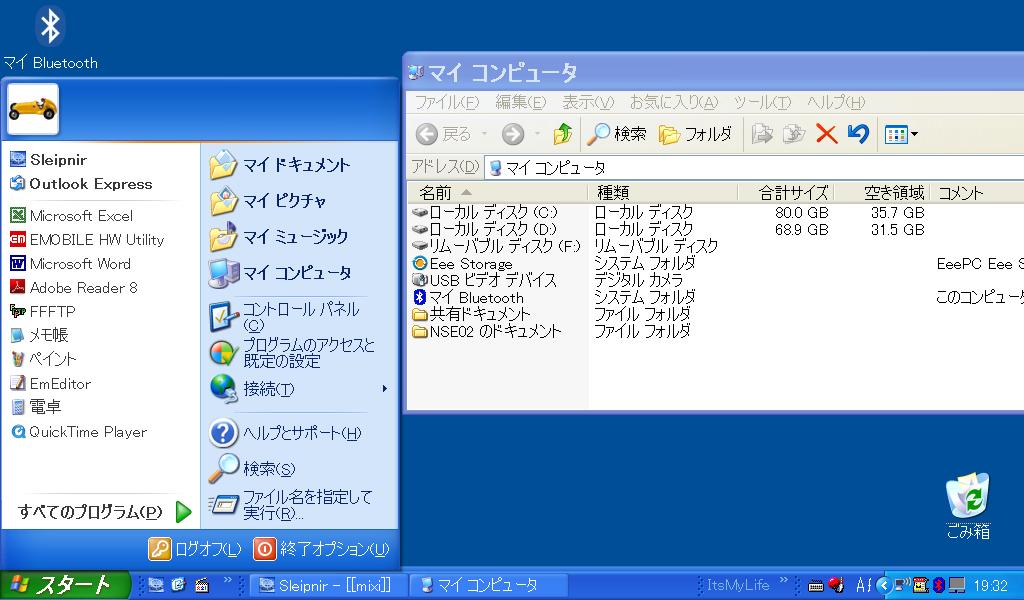Sort by 種類 column header
The width and height of the screenshot is (1024, 600).
pos(662,193)
